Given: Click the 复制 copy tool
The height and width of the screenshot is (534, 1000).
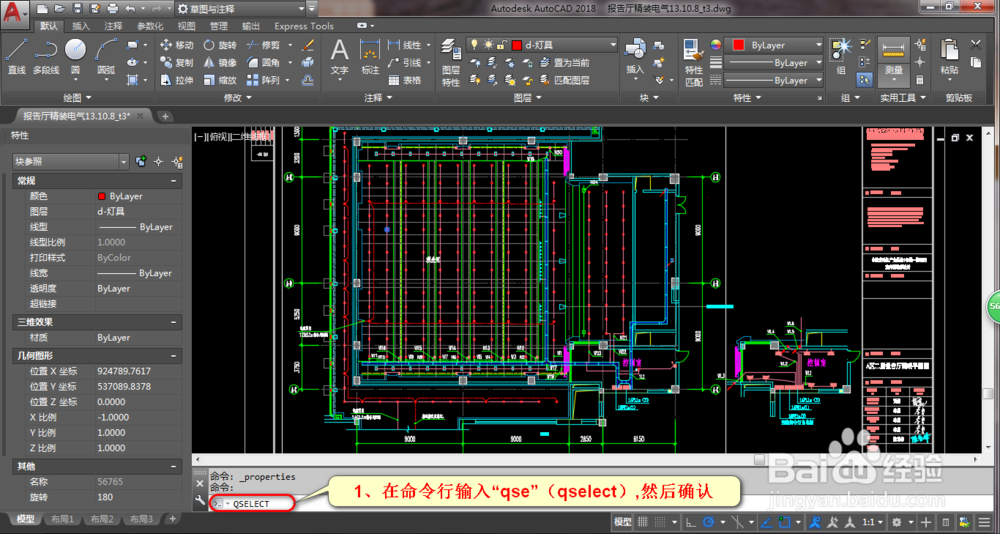Looking at the screenshot, I should pyautogui.click(x=177, y=63).
